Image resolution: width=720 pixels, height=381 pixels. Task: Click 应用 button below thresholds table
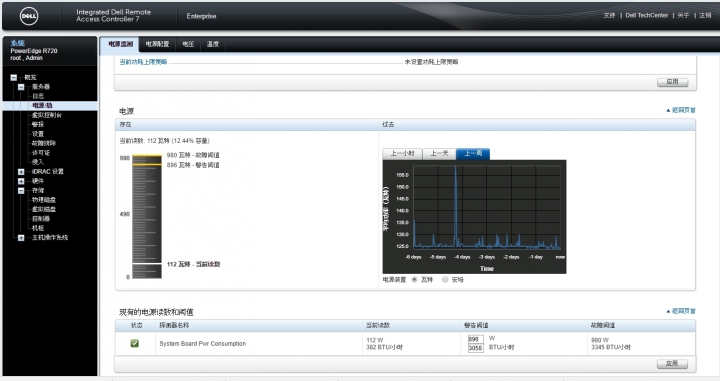672,364
